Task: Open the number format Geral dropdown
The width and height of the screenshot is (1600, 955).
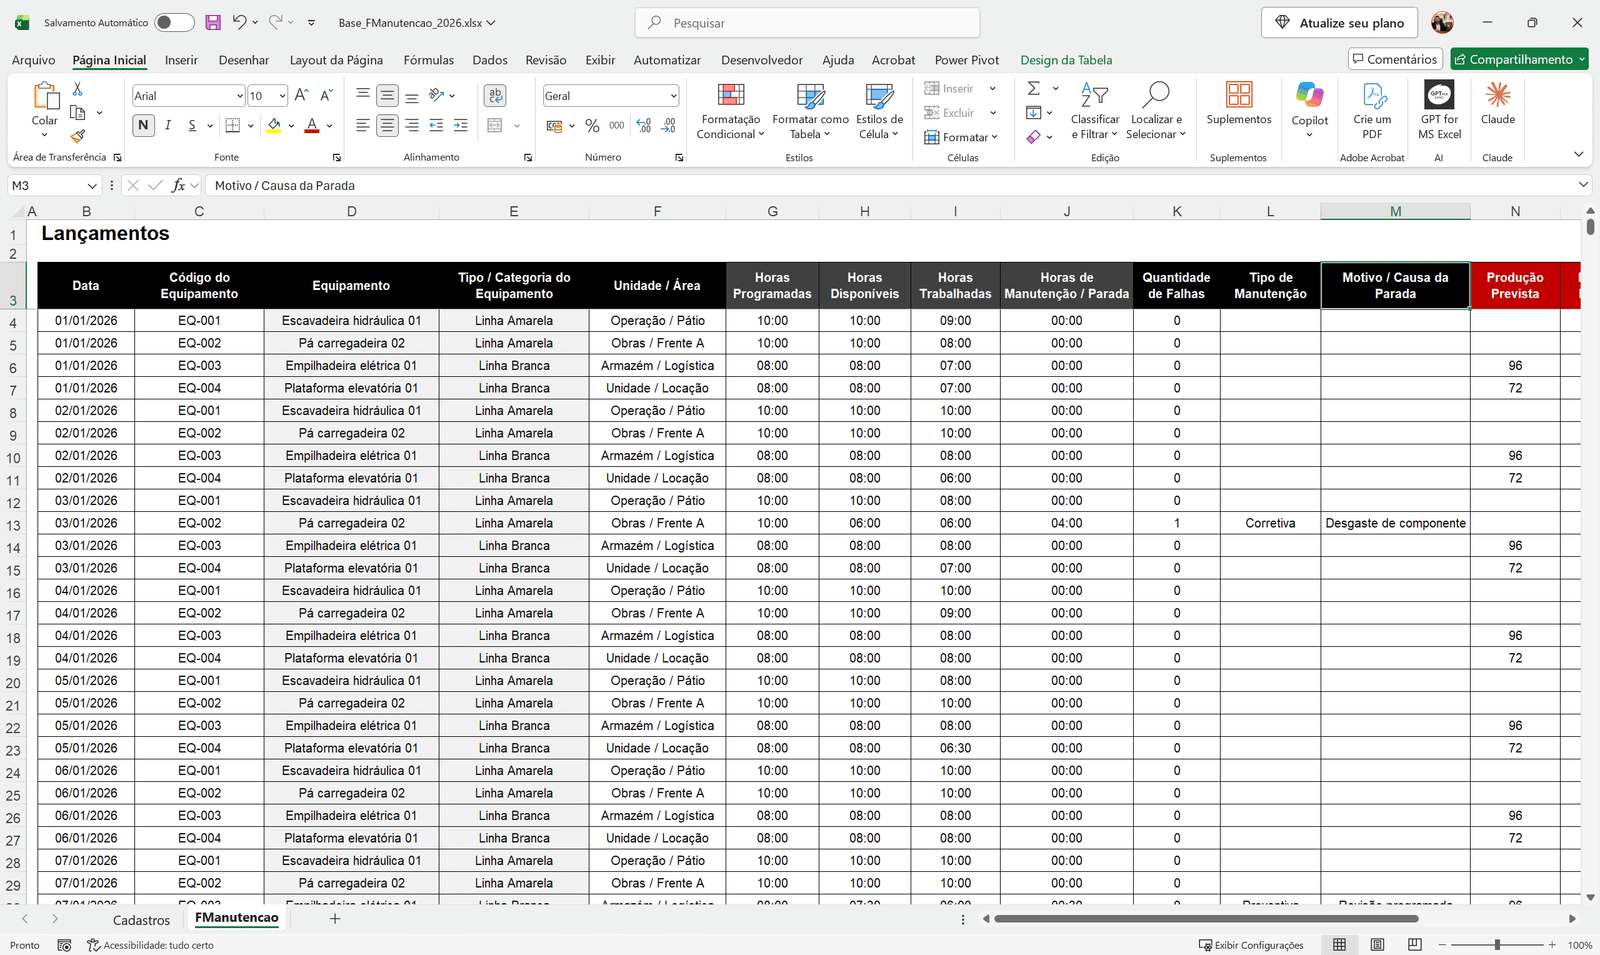Action: tap(674, 96)
